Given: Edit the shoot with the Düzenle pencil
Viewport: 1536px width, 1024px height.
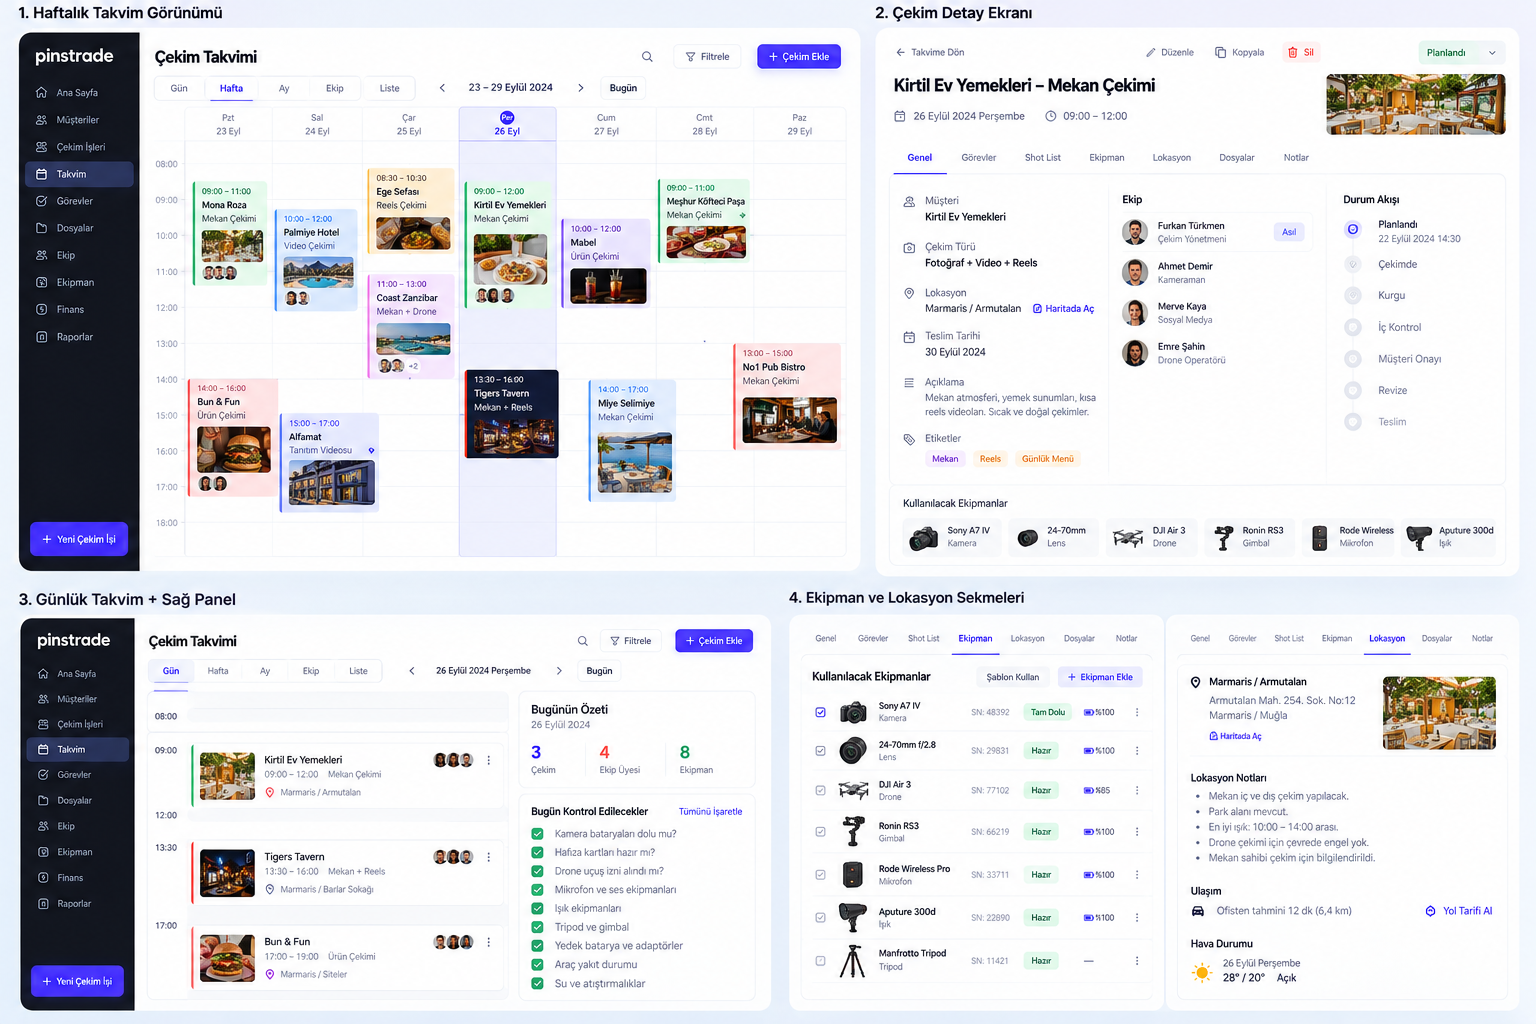Looking at the screenshot, I should pos(1170,52).
